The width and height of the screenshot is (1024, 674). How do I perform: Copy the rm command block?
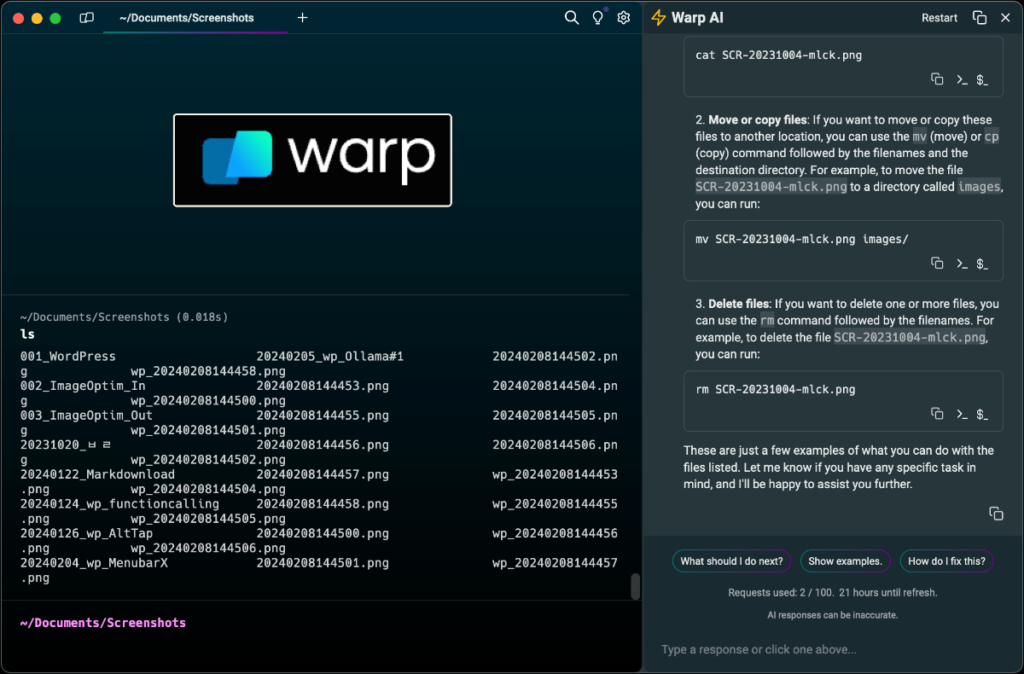(x=937, y=413)
